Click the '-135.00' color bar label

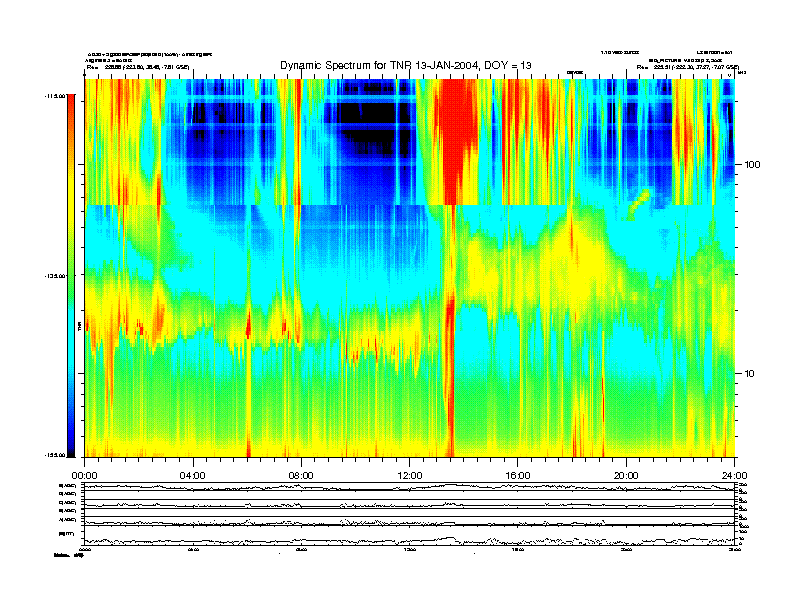[55, 276]
